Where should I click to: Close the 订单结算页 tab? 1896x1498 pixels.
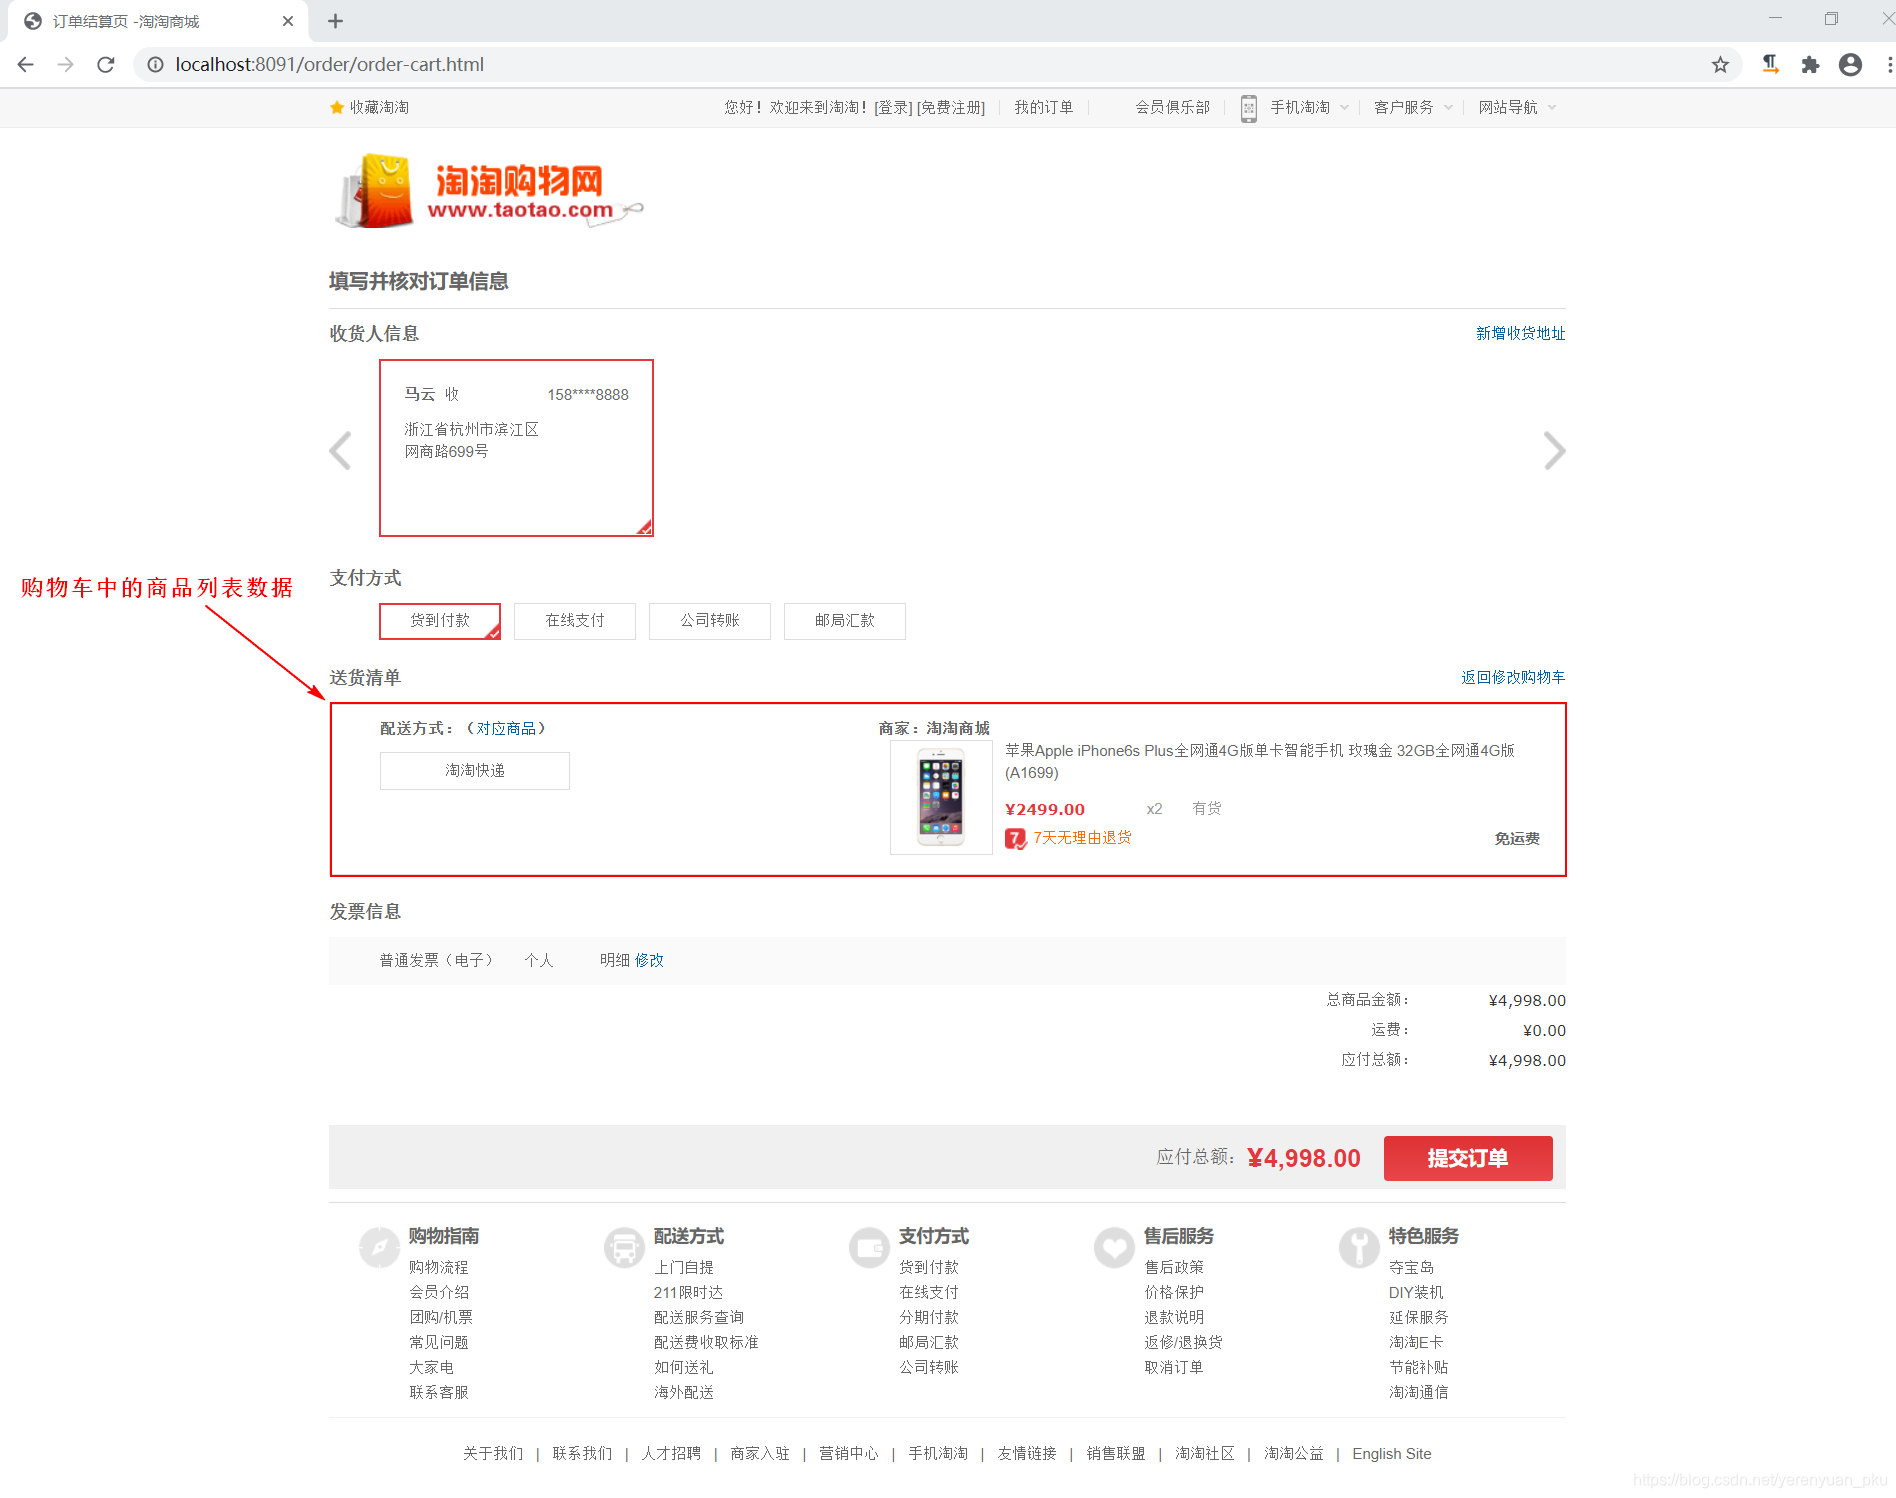288,21
